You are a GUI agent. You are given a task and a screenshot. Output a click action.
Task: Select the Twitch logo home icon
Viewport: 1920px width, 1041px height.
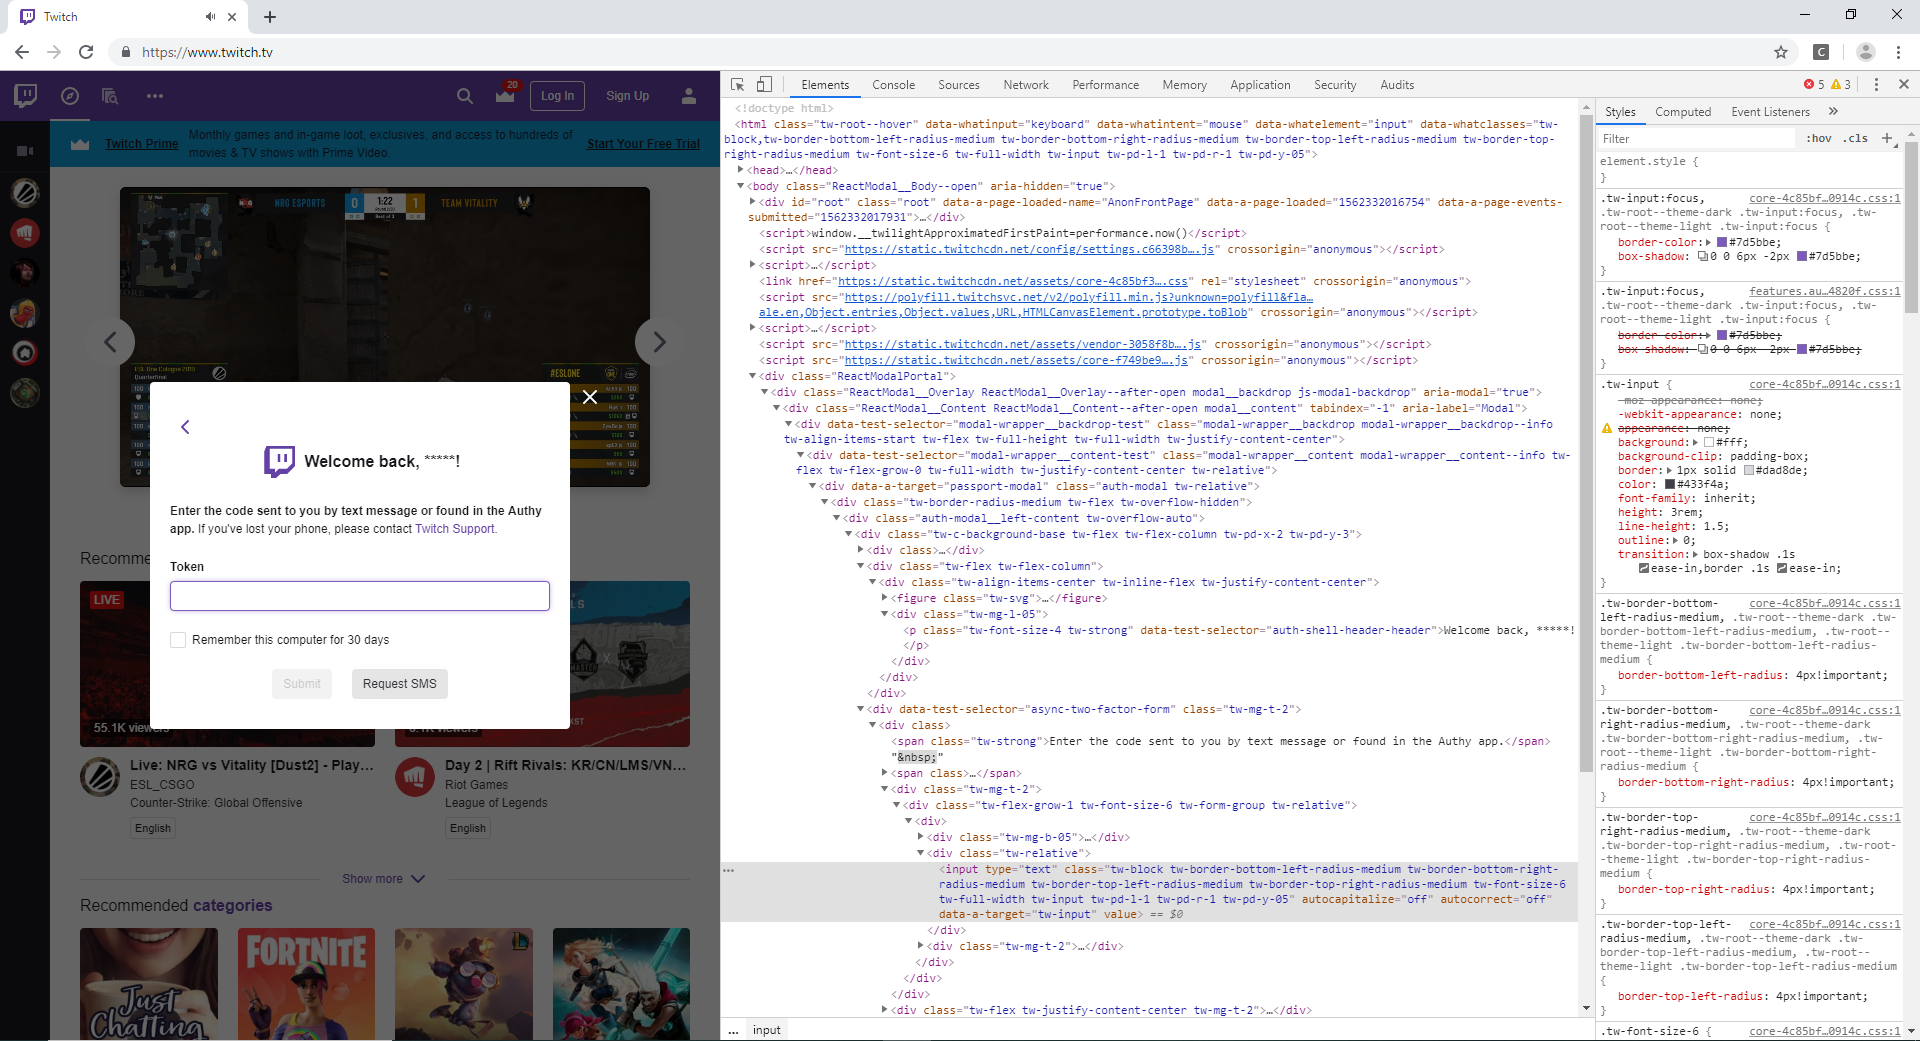pyautogui.click(x=25, y=95)
